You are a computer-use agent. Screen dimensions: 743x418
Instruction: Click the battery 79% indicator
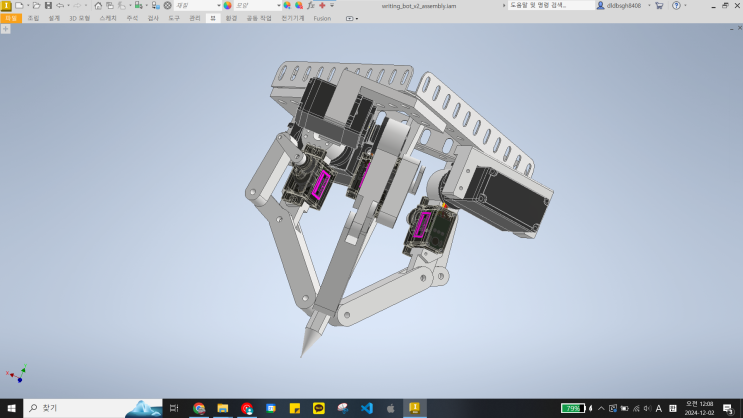573,408
